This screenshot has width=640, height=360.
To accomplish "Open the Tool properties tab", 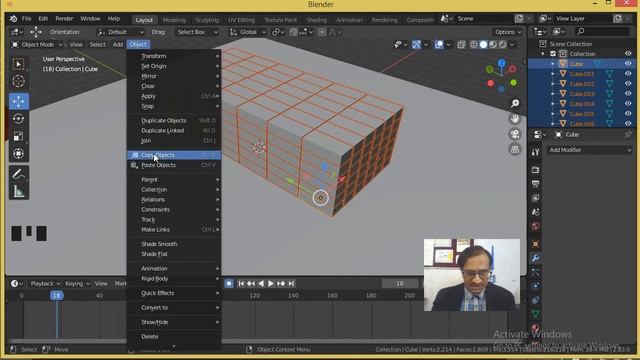I will pos(536,152).
